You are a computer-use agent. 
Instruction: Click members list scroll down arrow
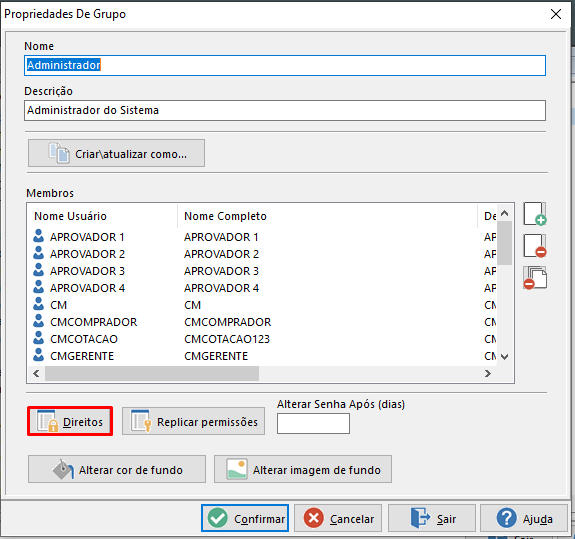point(505,357)
